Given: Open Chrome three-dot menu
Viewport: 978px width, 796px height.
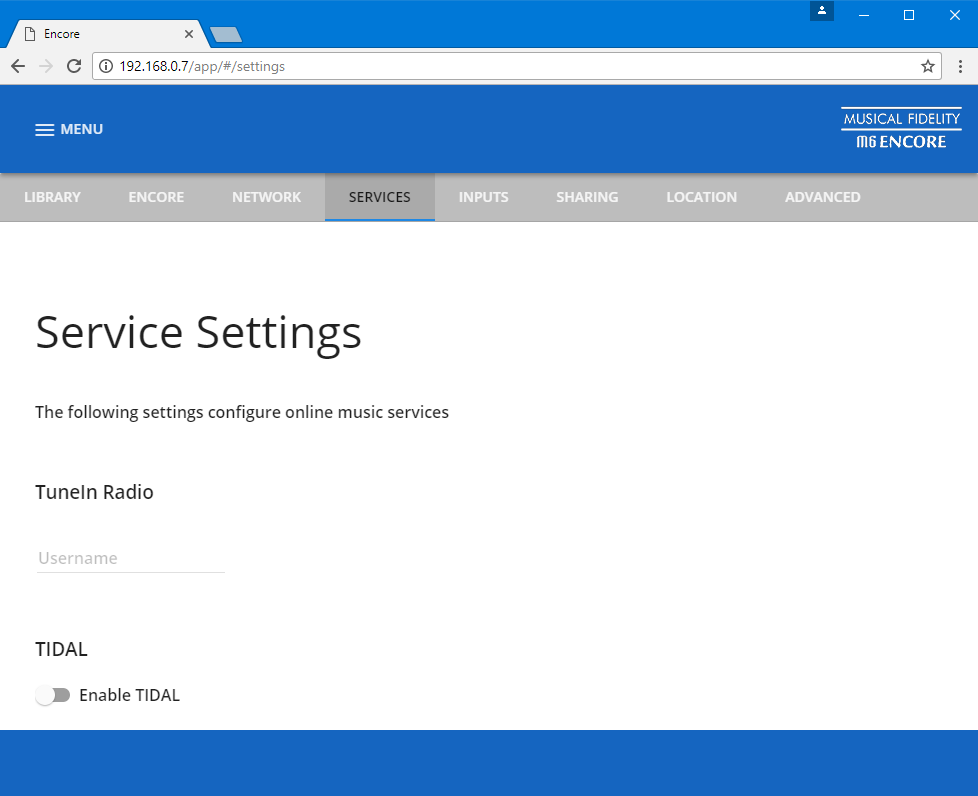Looking at the screenshot, I should pyautogui.click(x=960, y=66).
